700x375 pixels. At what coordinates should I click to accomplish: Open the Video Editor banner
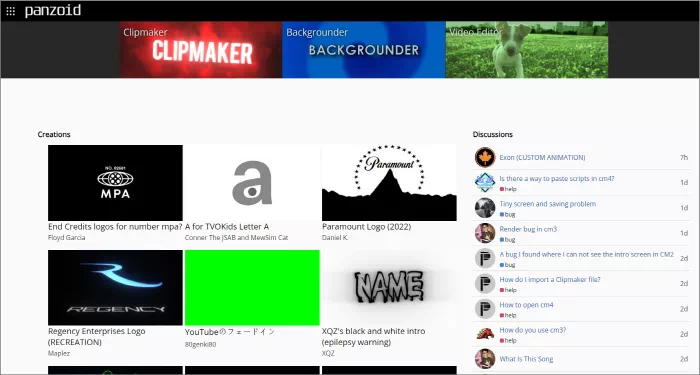point(527,50)
